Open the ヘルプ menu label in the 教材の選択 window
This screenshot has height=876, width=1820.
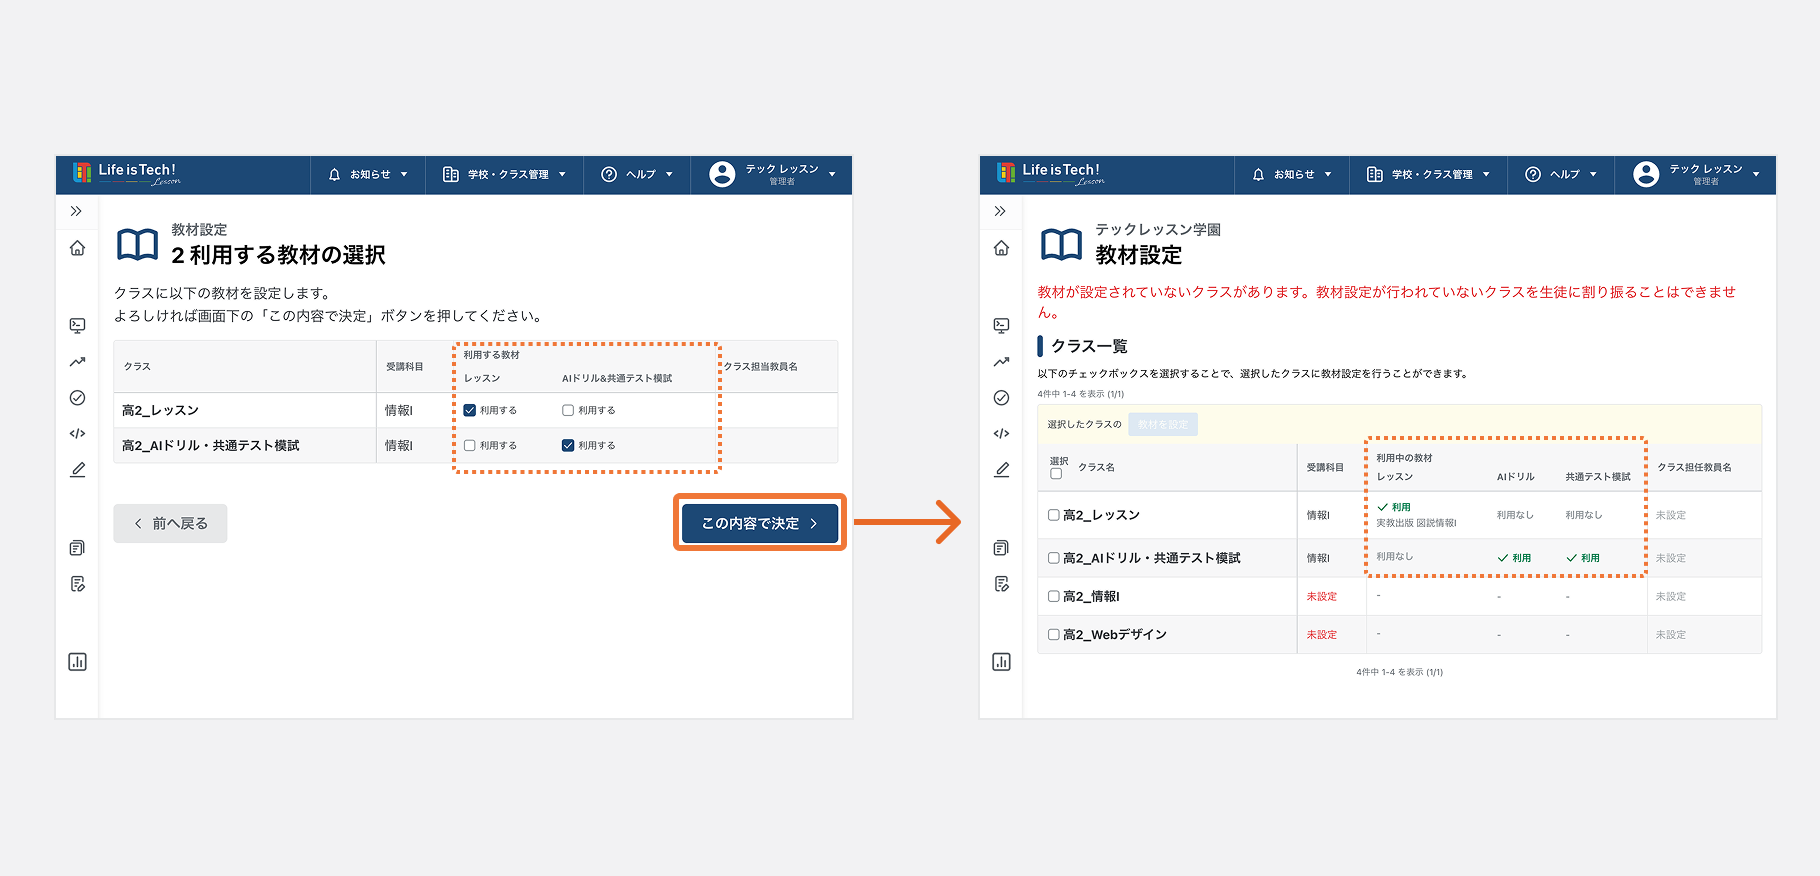click(641, 174)
